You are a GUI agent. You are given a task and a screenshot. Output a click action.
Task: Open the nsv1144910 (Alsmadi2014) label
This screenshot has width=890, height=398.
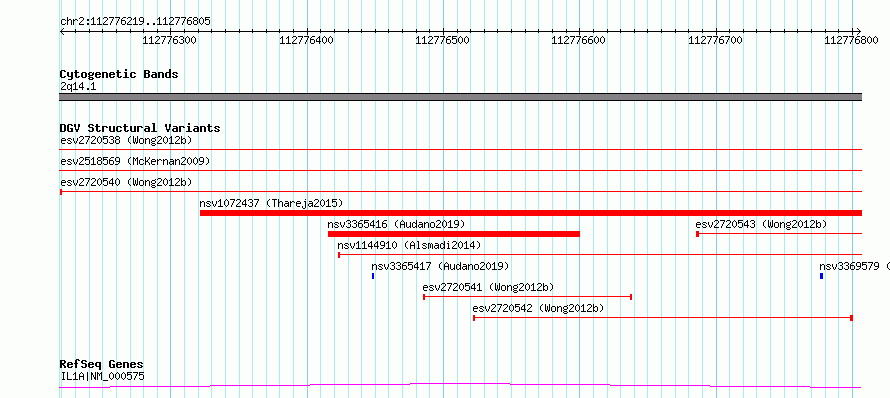(409, 245)
